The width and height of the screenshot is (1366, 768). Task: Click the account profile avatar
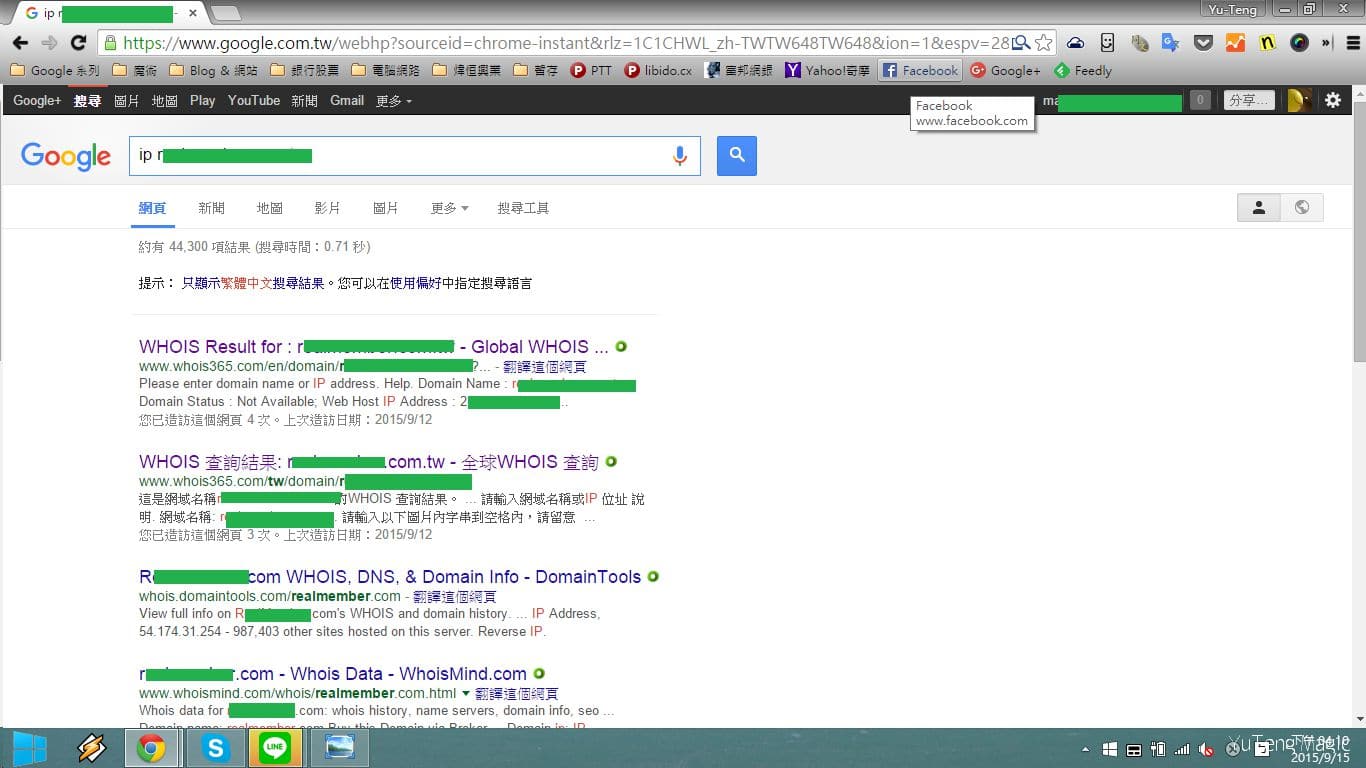pos(1299,100)
